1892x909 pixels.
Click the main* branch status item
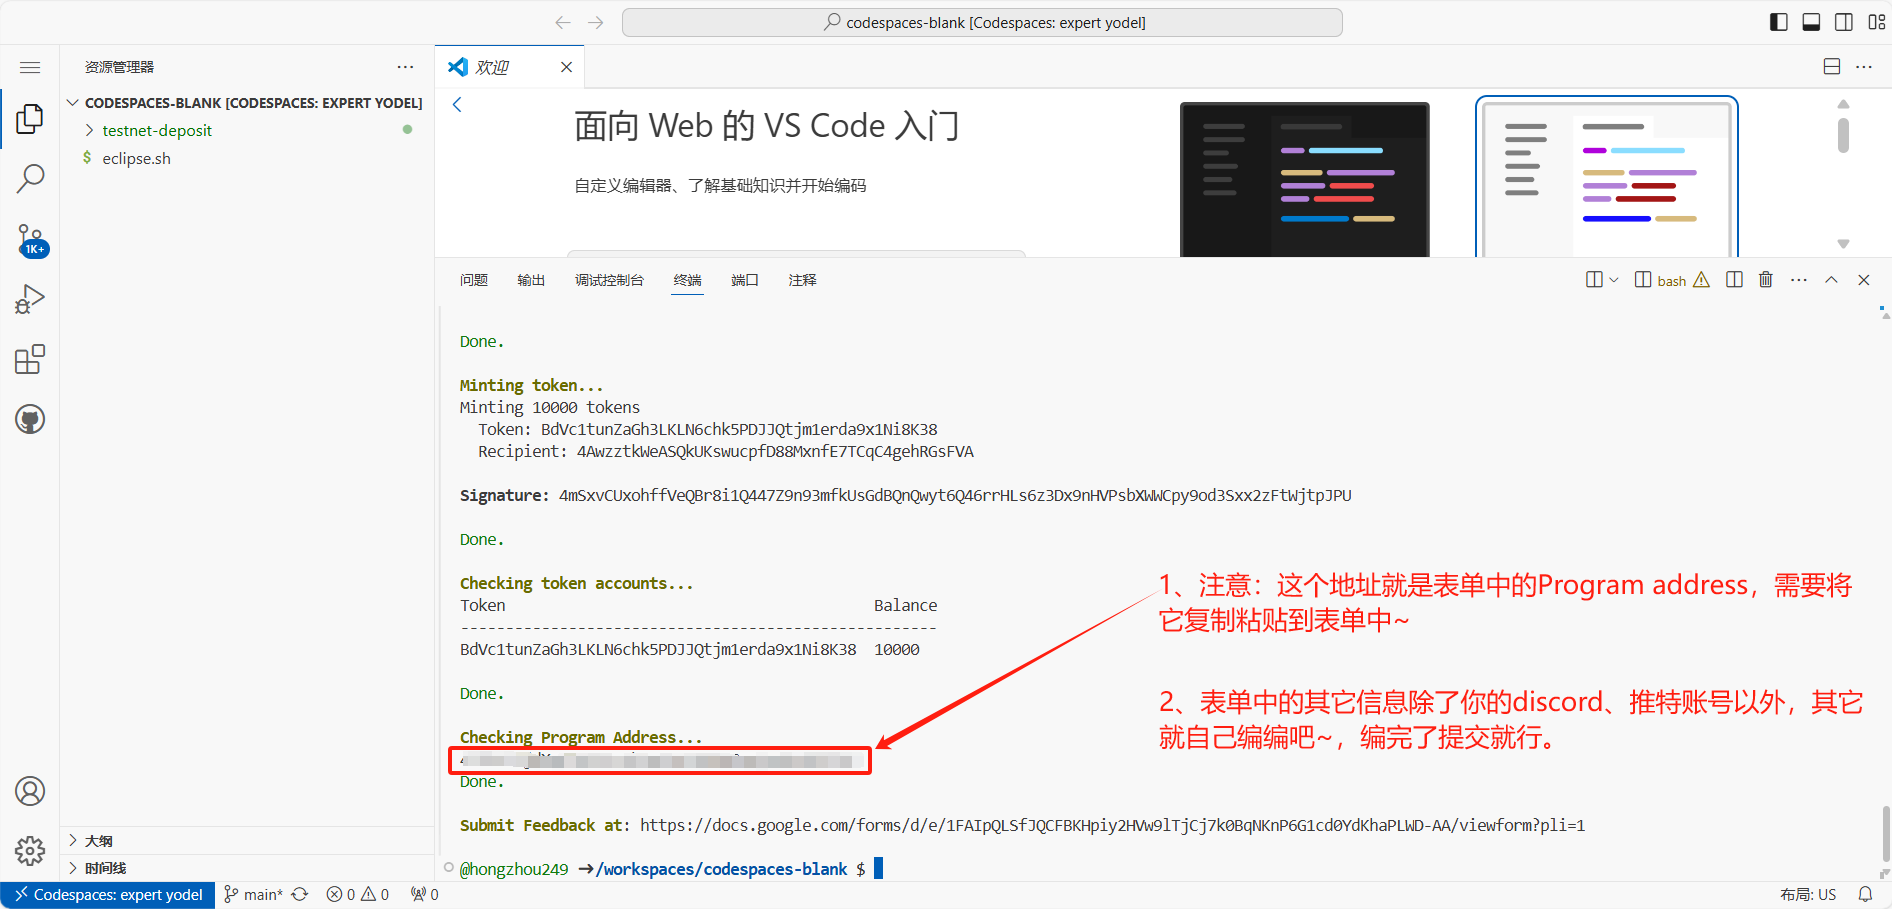[x=253, y=895]
